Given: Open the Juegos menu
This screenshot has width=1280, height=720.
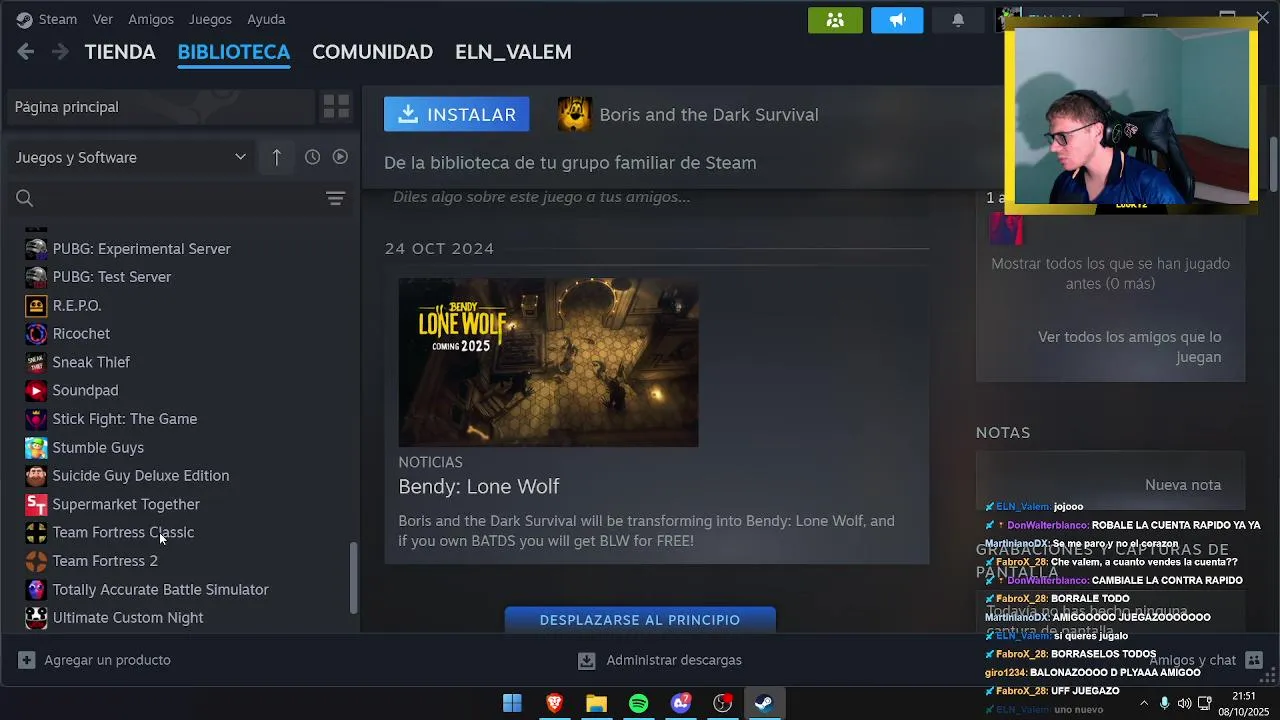Looking at the screenshot, I should 210,19.
